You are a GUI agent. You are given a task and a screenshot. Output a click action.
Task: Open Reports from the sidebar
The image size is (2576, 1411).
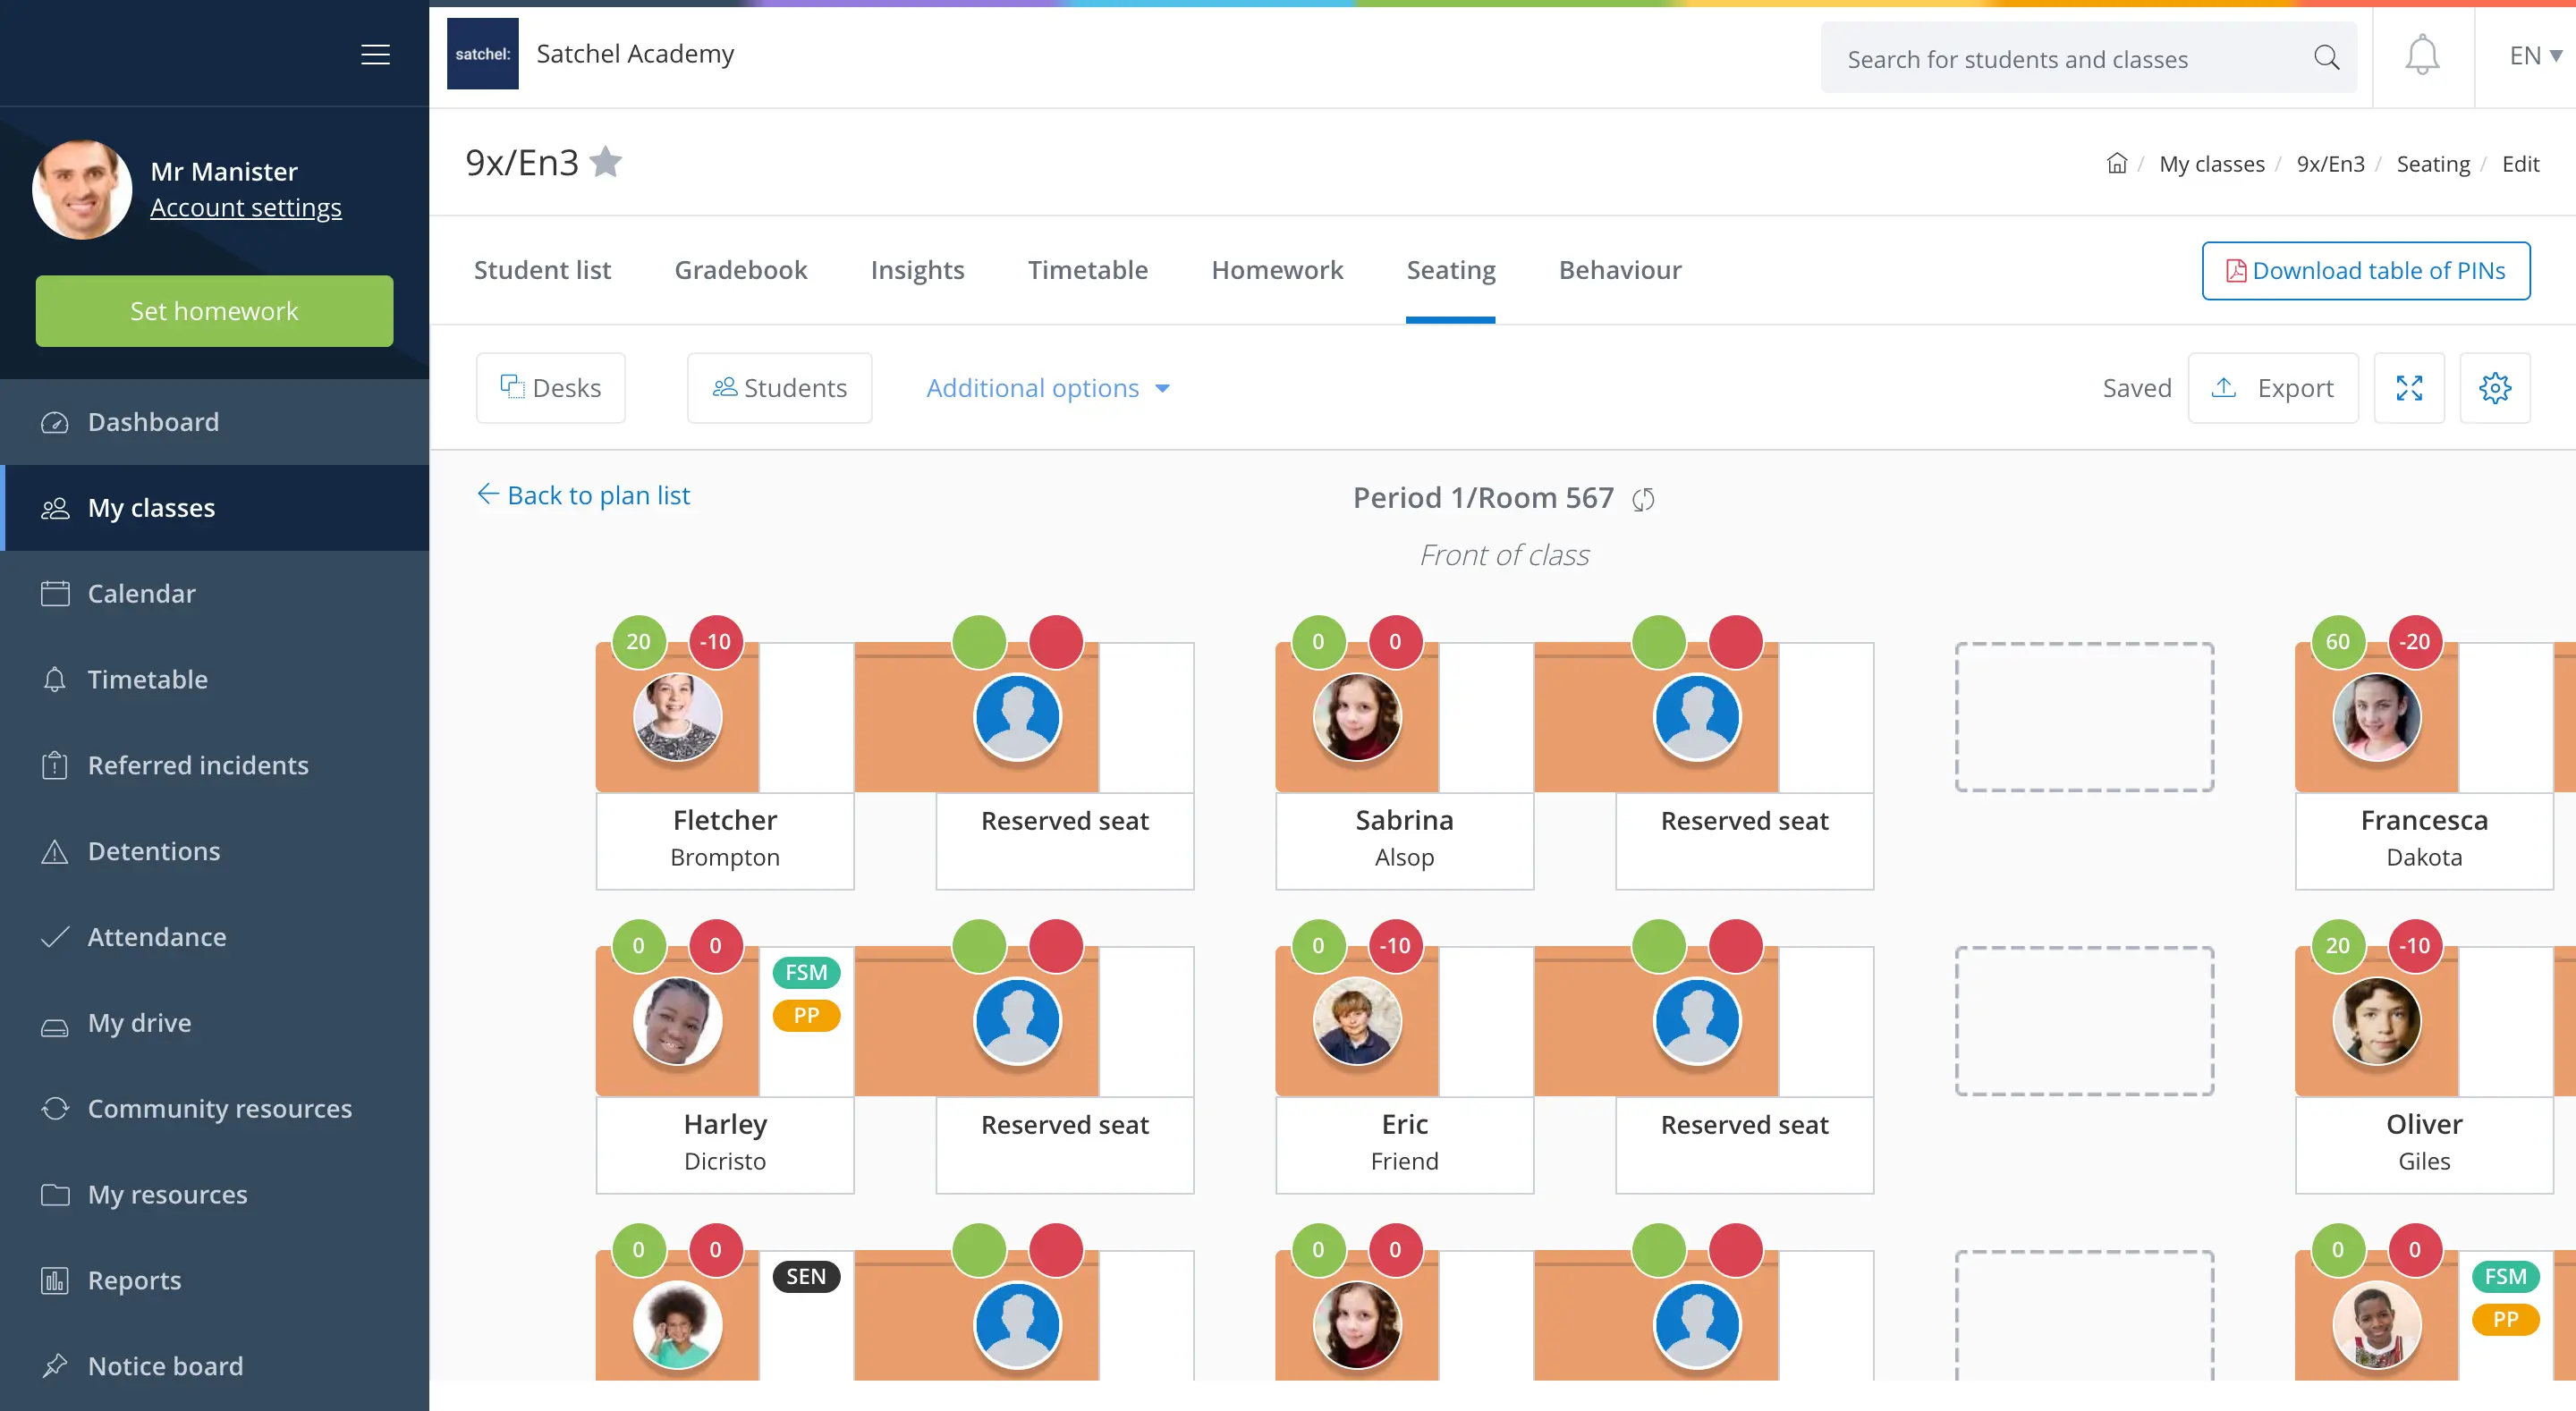pyautogui.click(x=133, y=1280)
